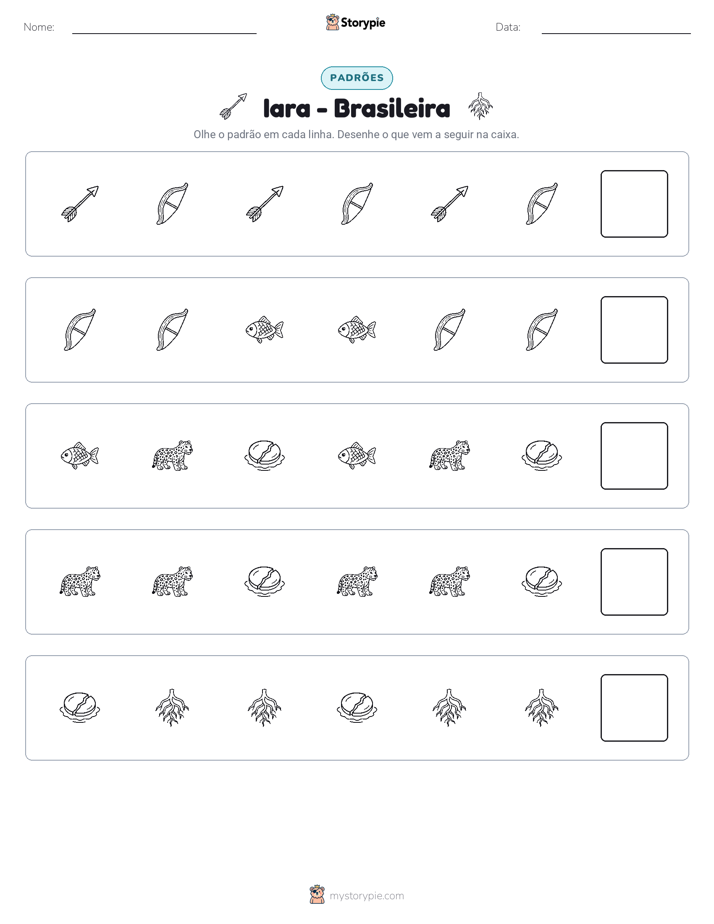Click the Data input line
The image size is (714, 924).
[616, 29]
